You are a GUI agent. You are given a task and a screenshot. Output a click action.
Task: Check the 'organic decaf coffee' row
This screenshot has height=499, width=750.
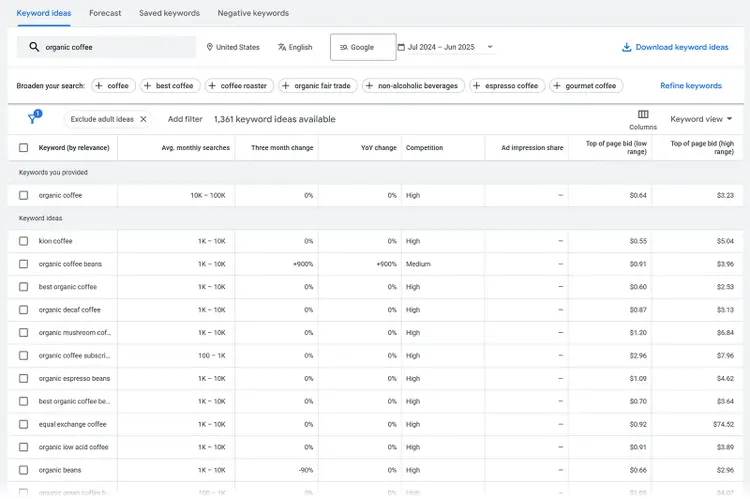23,310
